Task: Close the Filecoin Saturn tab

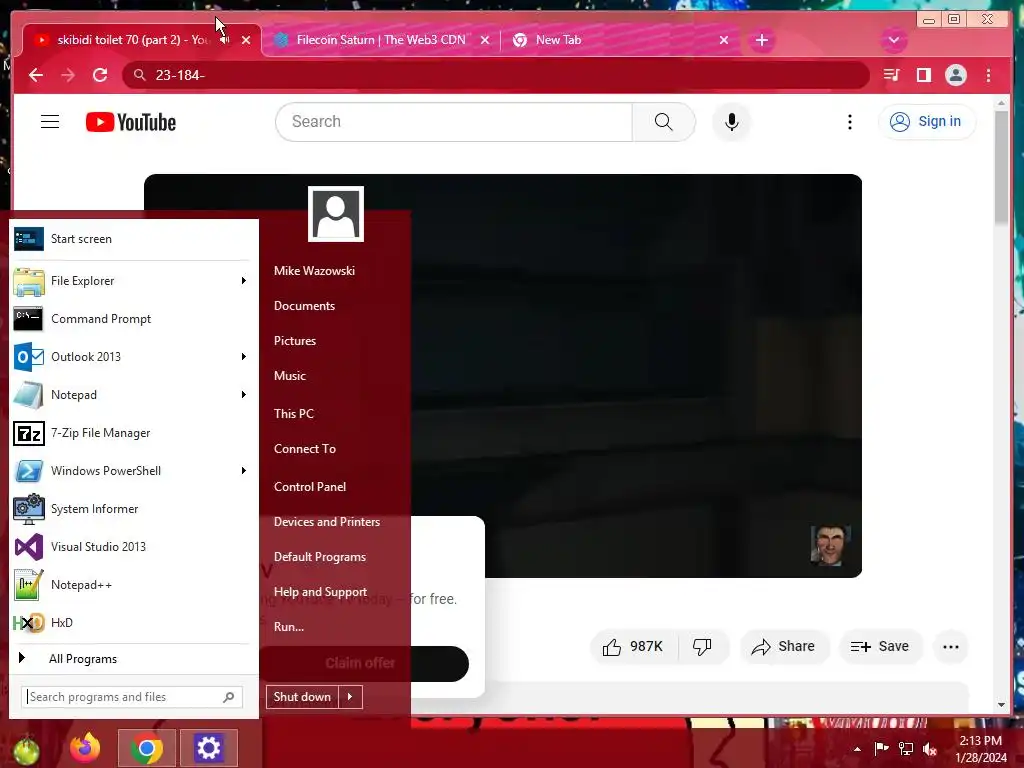Action: (x=485, y=40)
